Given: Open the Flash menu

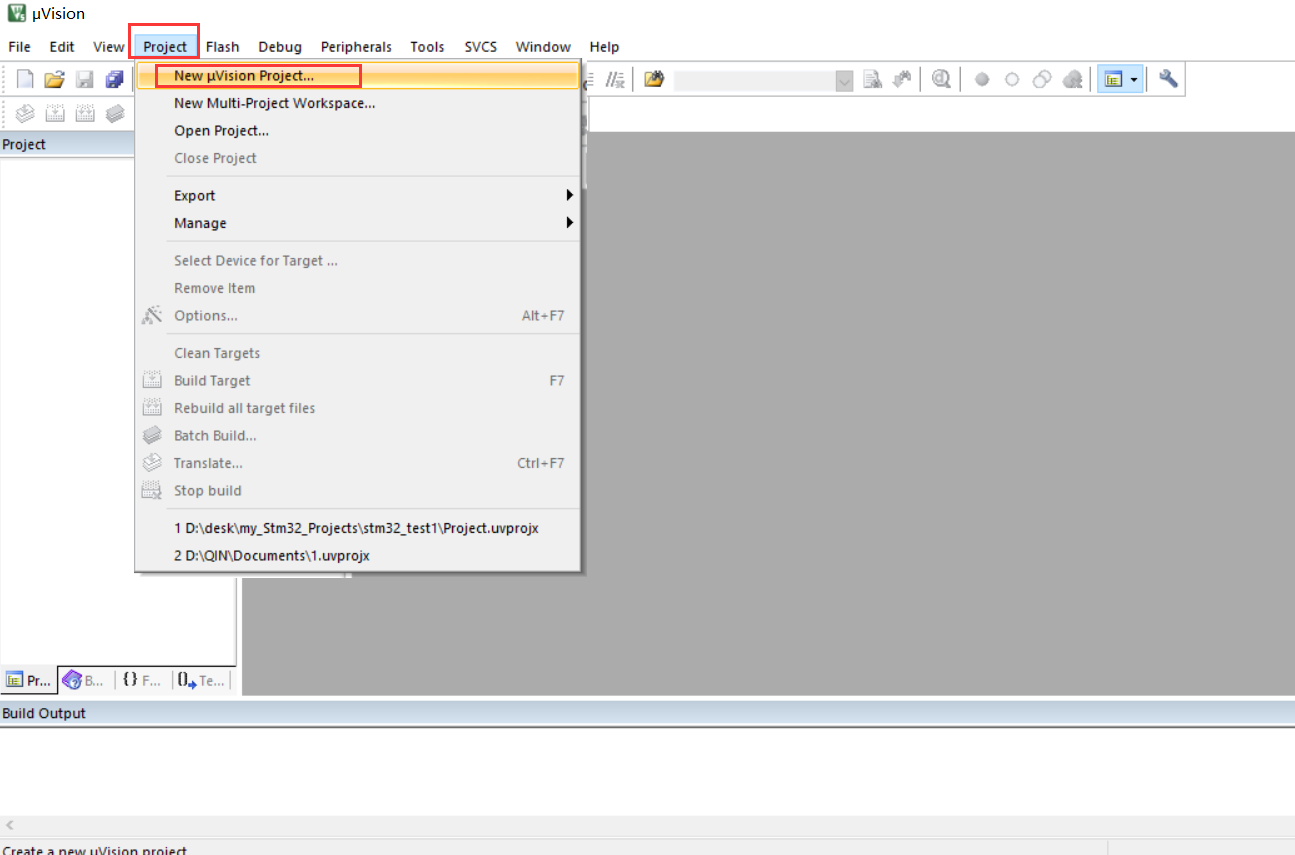Looking at the screenshot, I should pyautogui.click(x=223, y=46).
